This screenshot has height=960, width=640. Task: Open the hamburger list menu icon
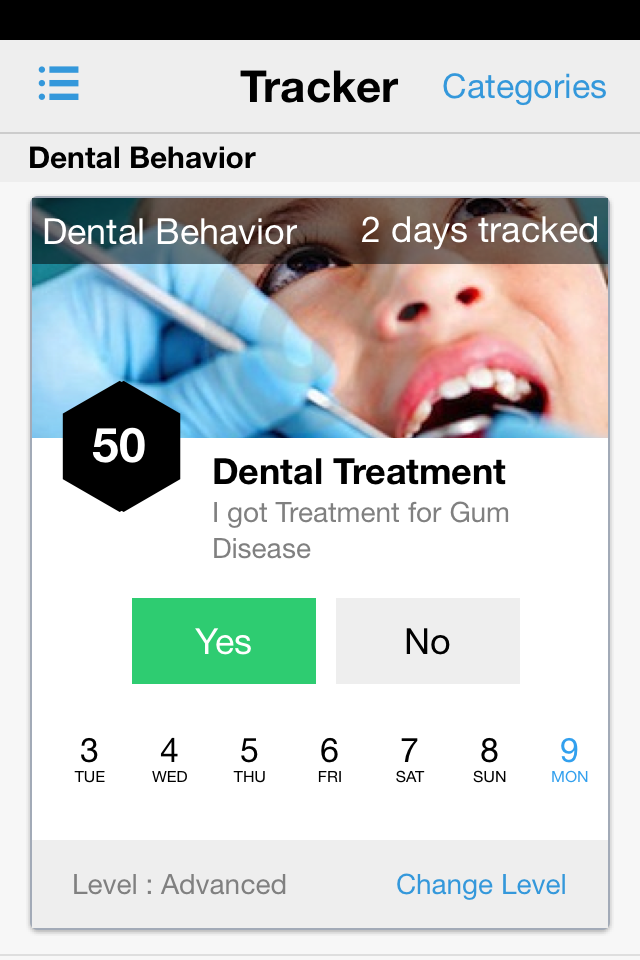pyautogui.click(x=59, y=84)
